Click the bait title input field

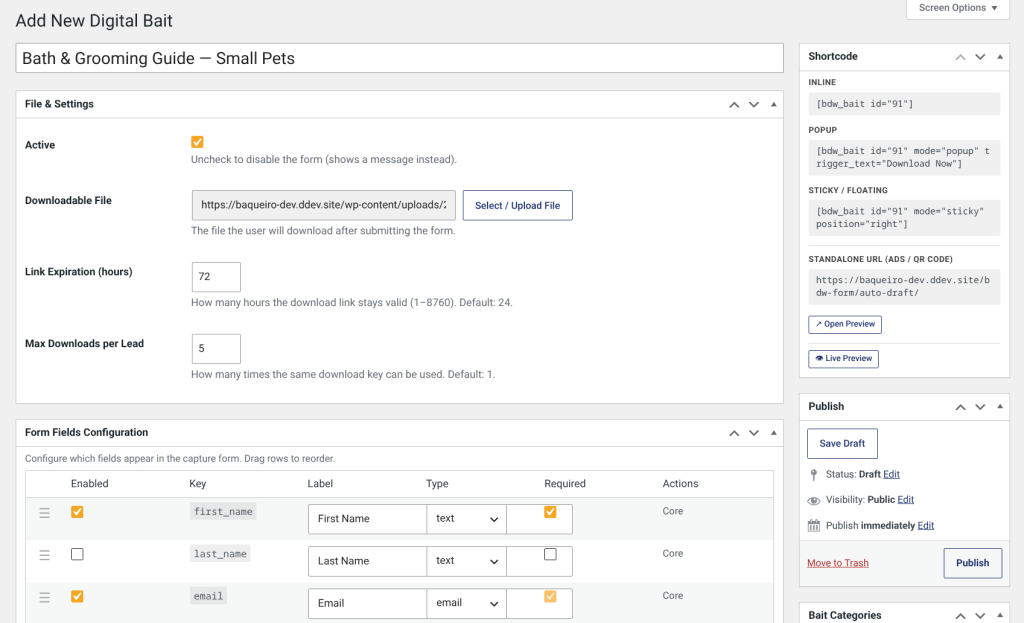pyautogui.click(x=400, y=59)
